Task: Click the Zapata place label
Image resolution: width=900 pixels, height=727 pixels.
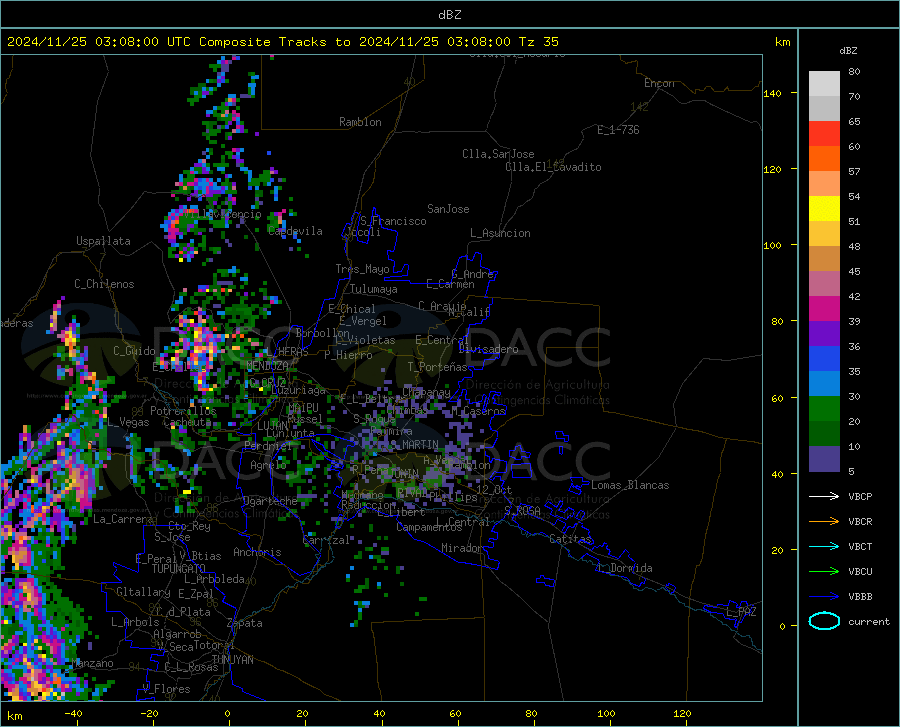Action: [x=245, y=623]
